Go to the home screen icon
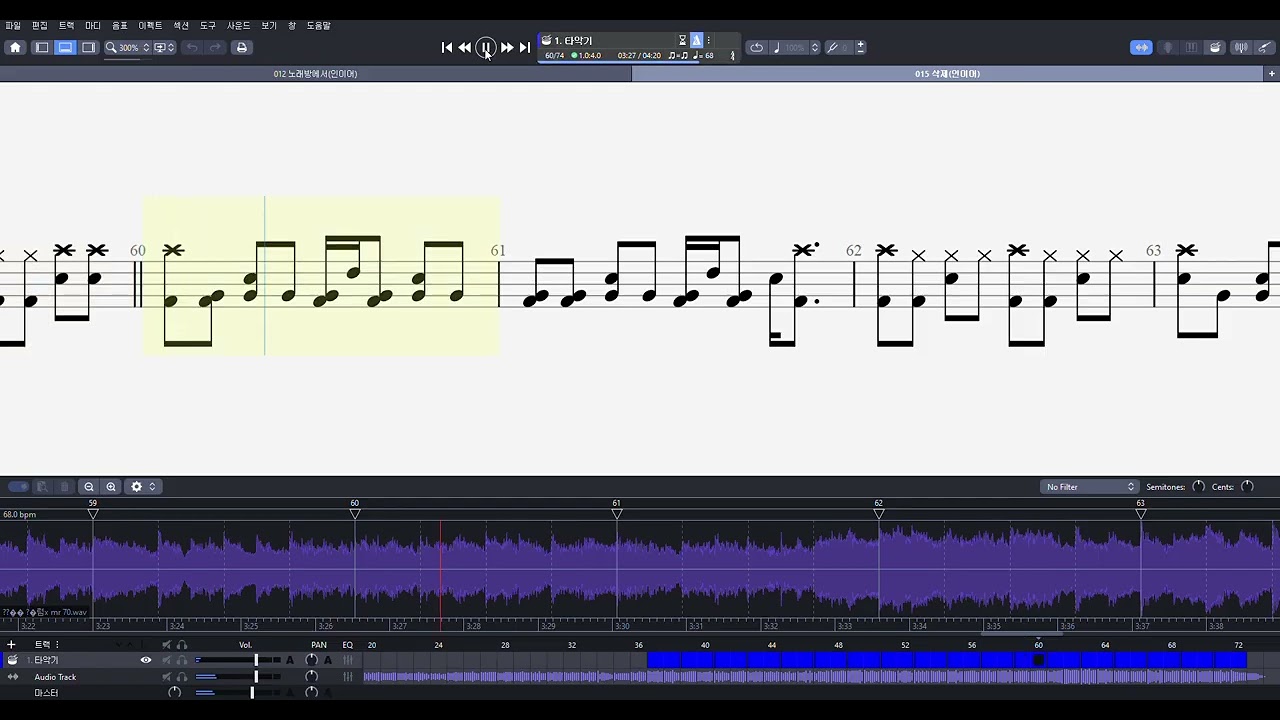 tap(15, 47)
